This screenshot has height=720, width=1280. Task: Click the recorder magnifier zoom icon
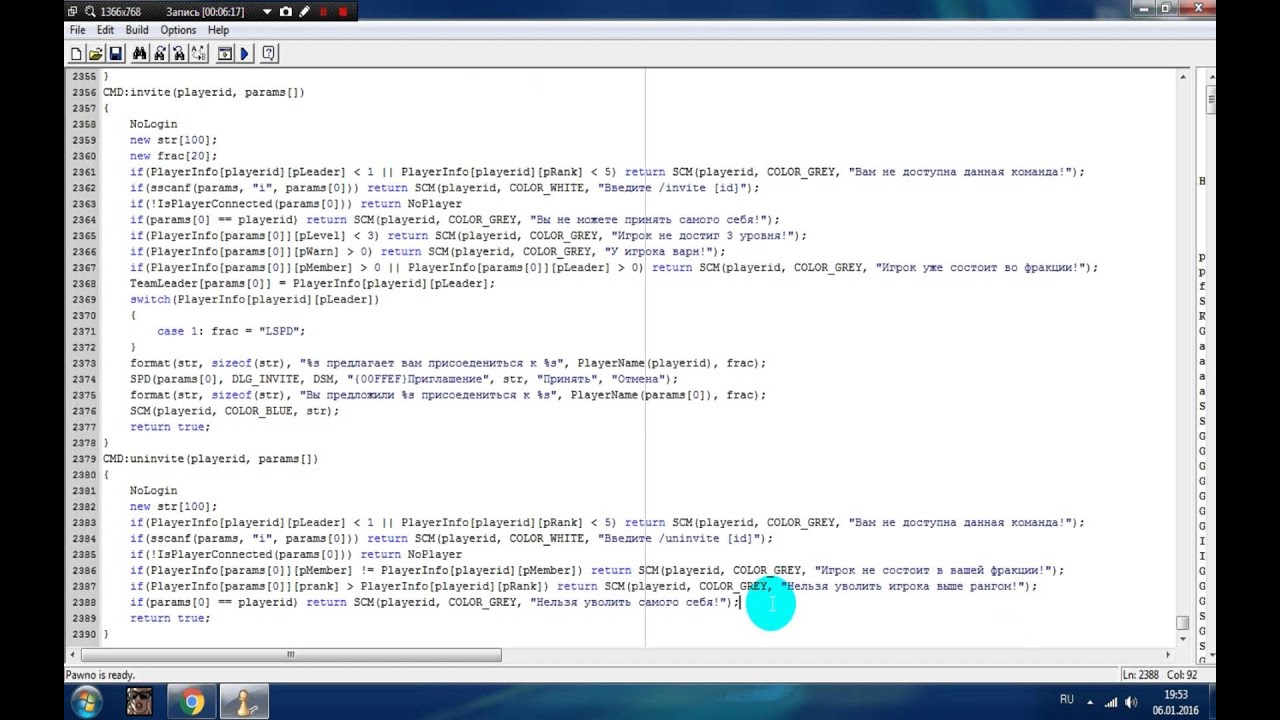[x=91, y=11]
